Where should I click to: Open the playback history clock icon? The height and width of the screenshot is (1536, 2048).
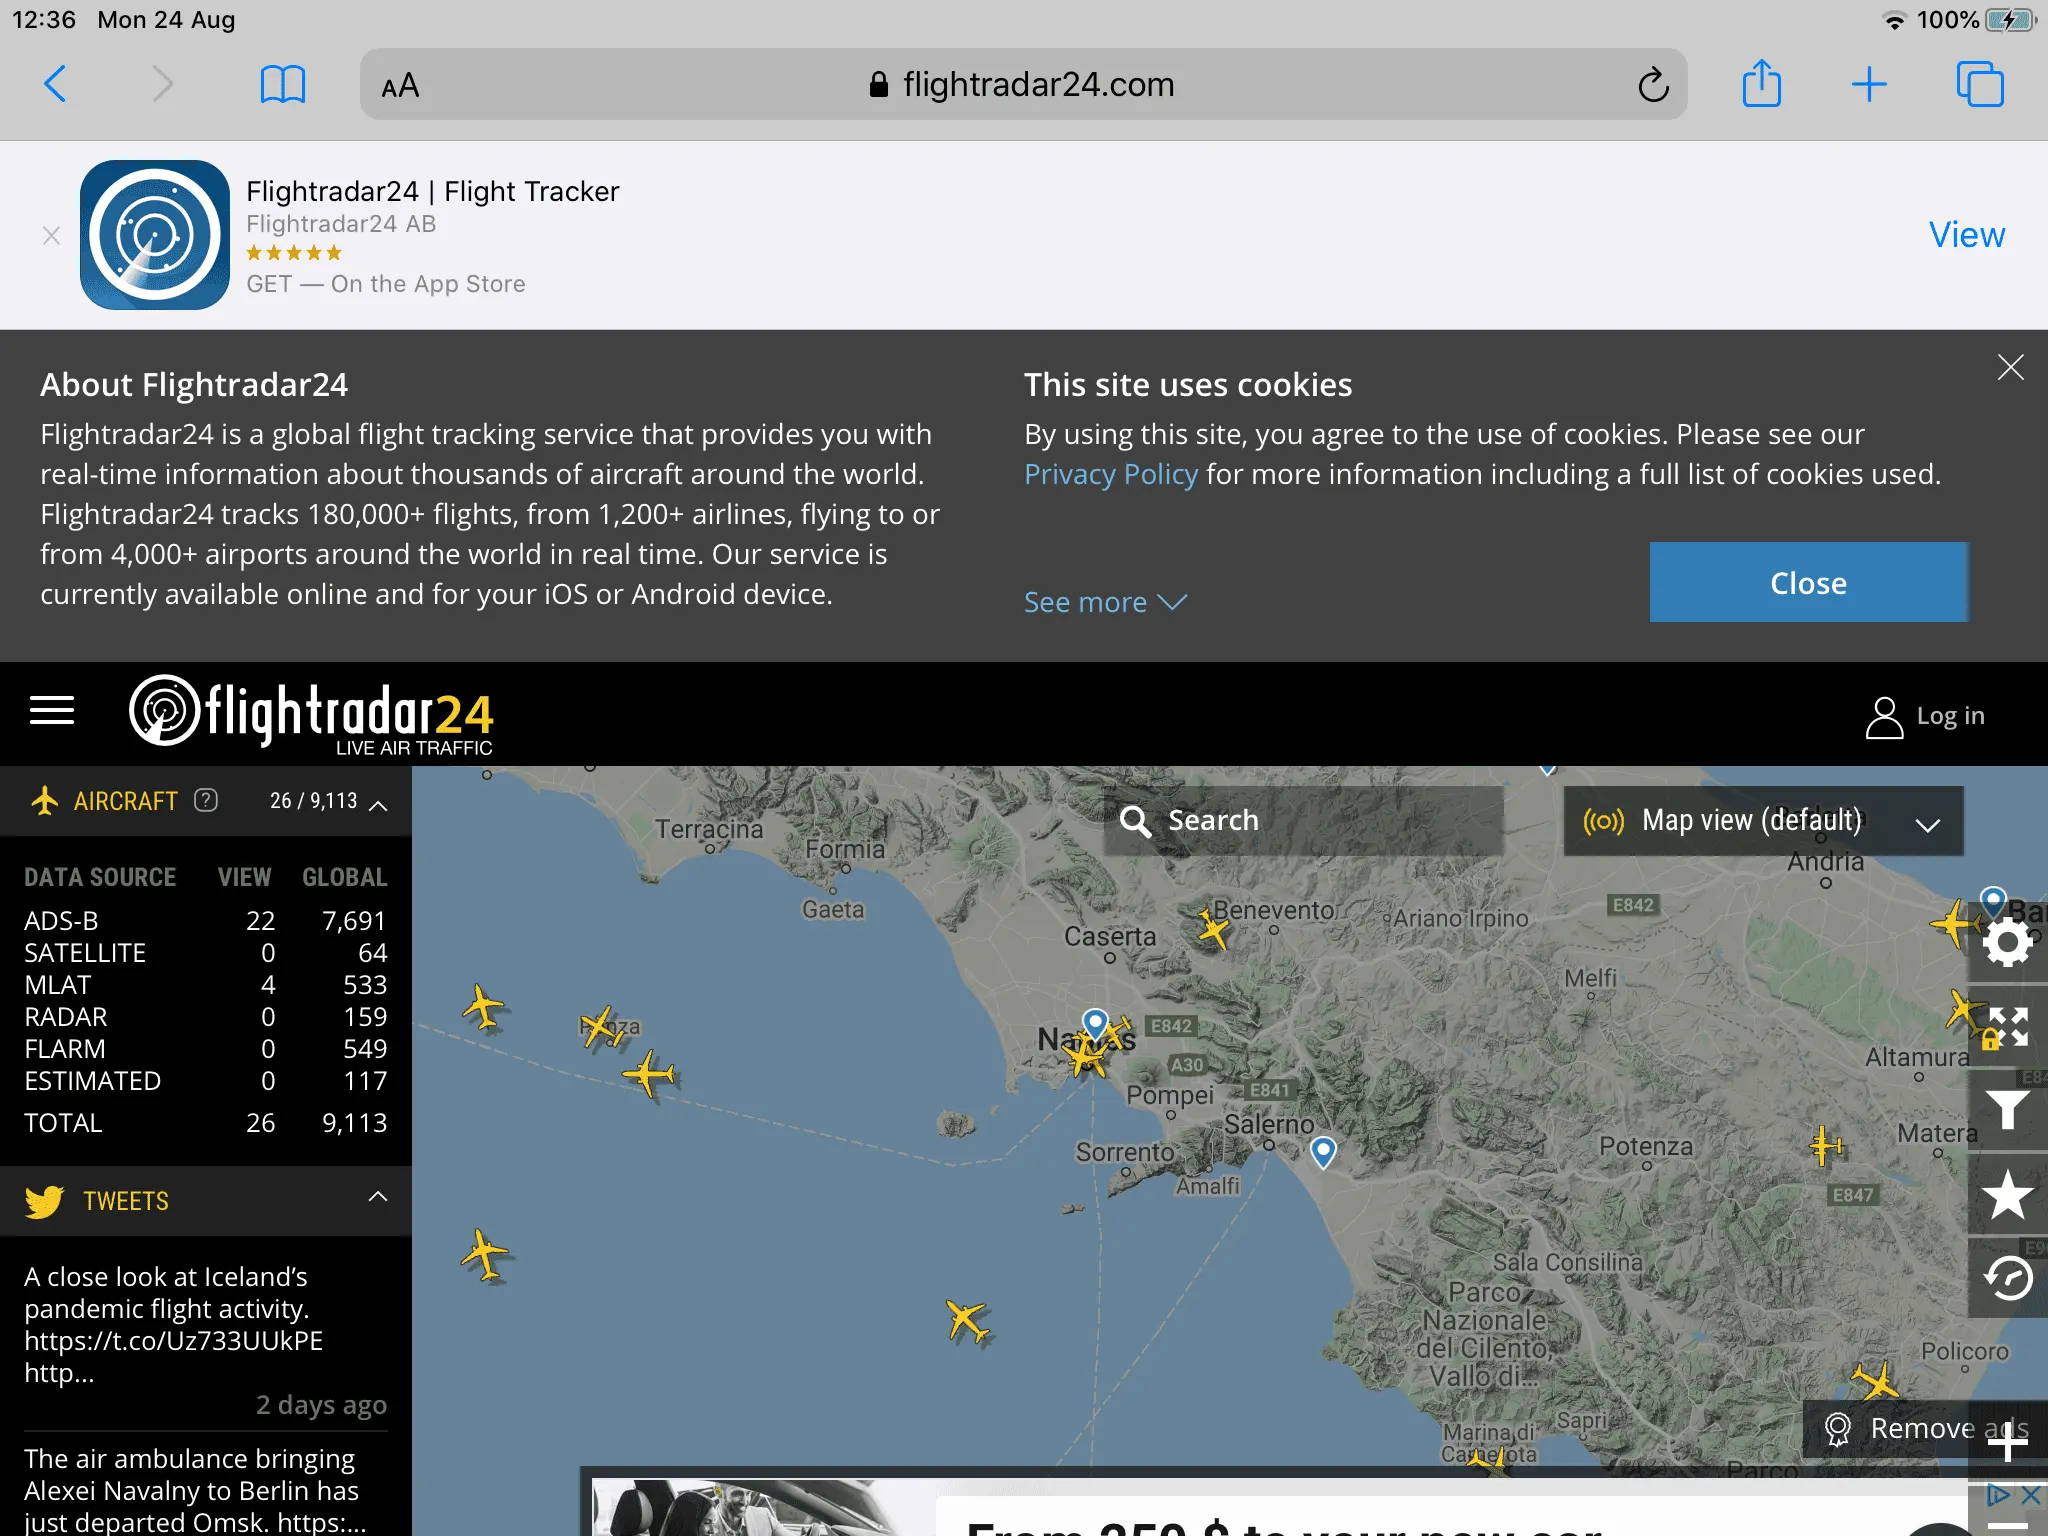[2007, 1279]
